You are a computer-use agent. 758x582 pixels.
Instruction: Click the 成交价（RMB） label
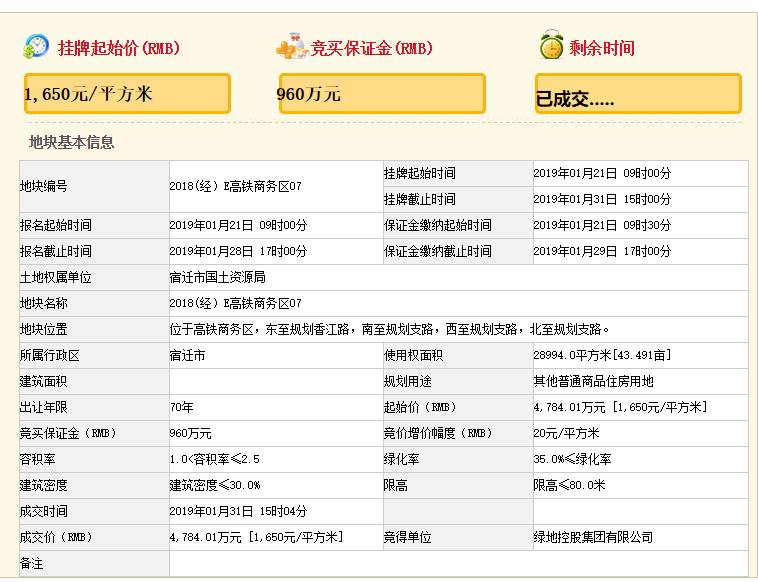56,538
